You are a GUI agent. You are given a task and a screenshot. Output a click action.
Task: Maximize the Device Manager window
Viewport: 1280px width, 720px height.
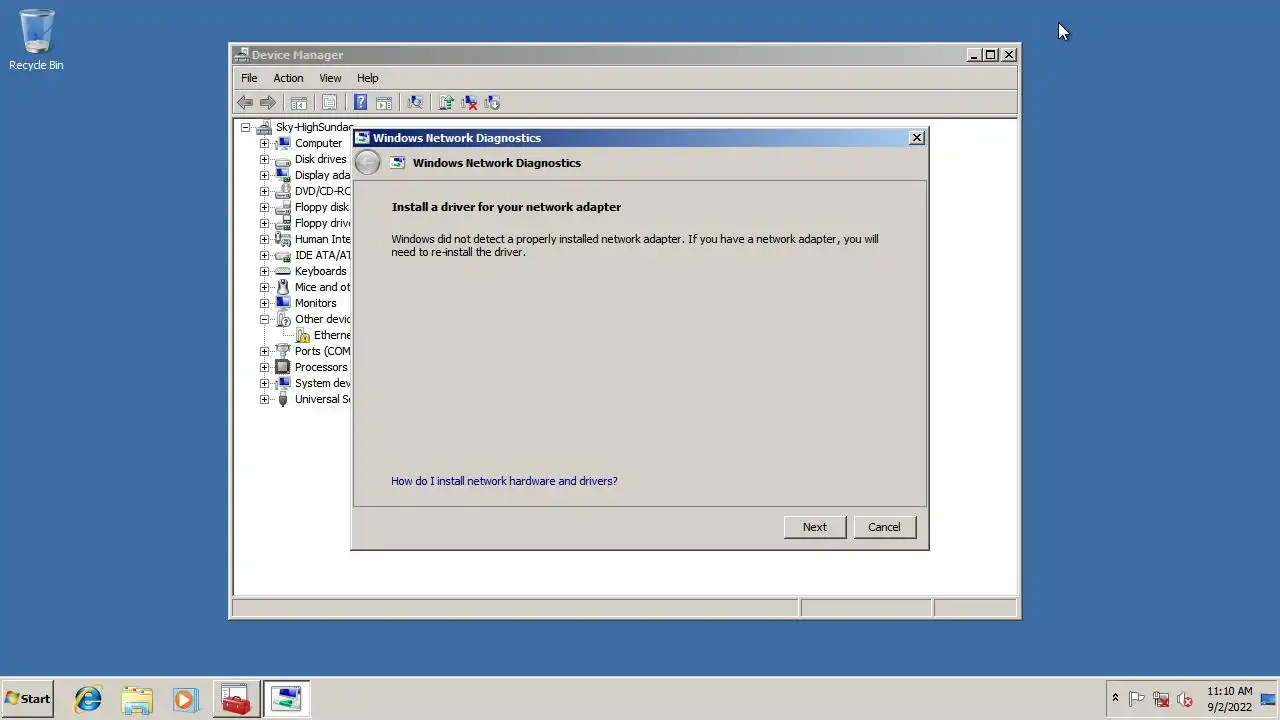click(990, 55)
